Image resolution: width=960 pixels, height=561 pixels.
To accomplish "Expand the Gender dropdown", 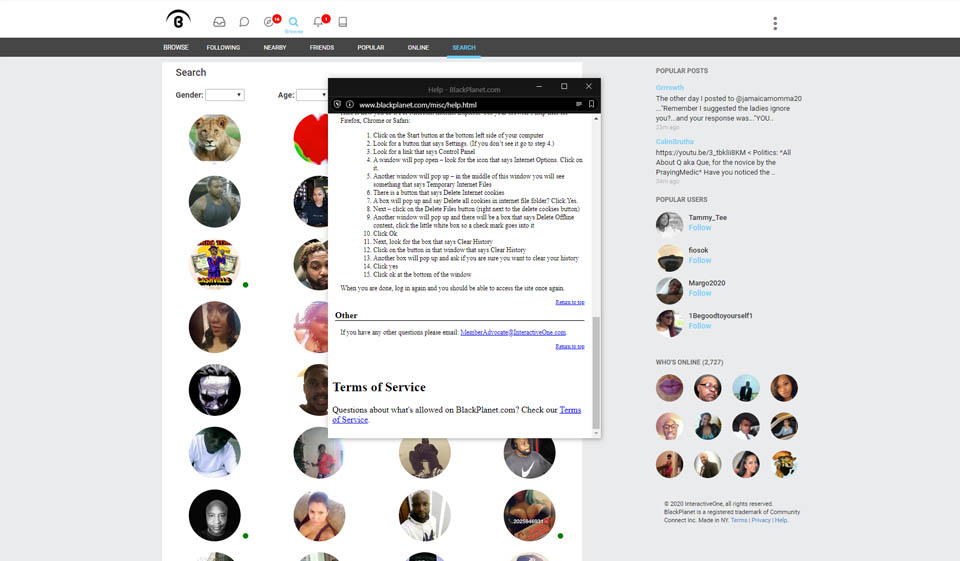I will coord(224,95).
